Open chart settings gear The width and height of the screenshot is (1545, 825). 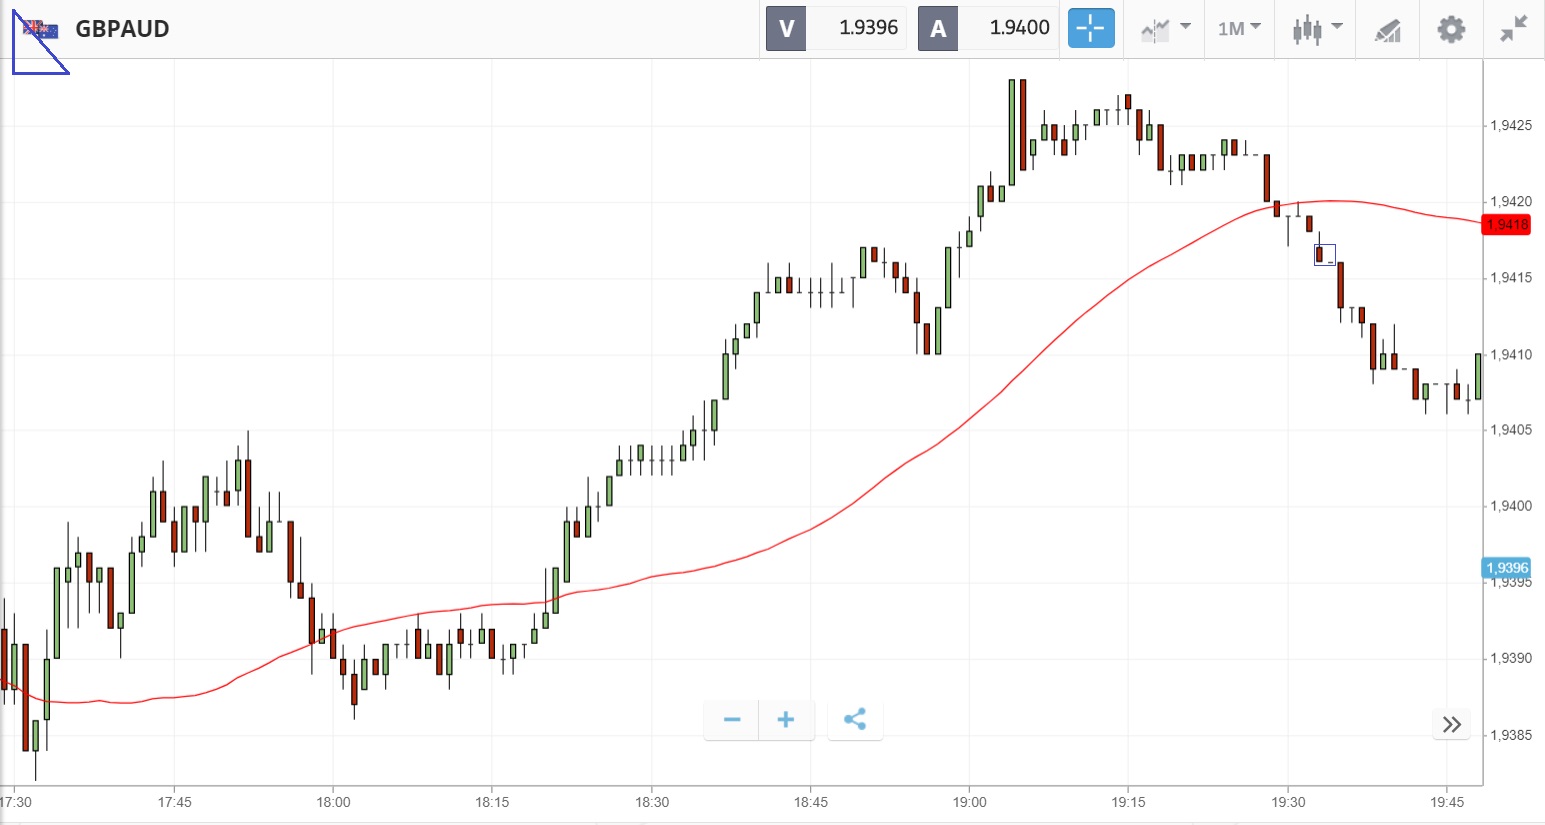coord(1451,29)
